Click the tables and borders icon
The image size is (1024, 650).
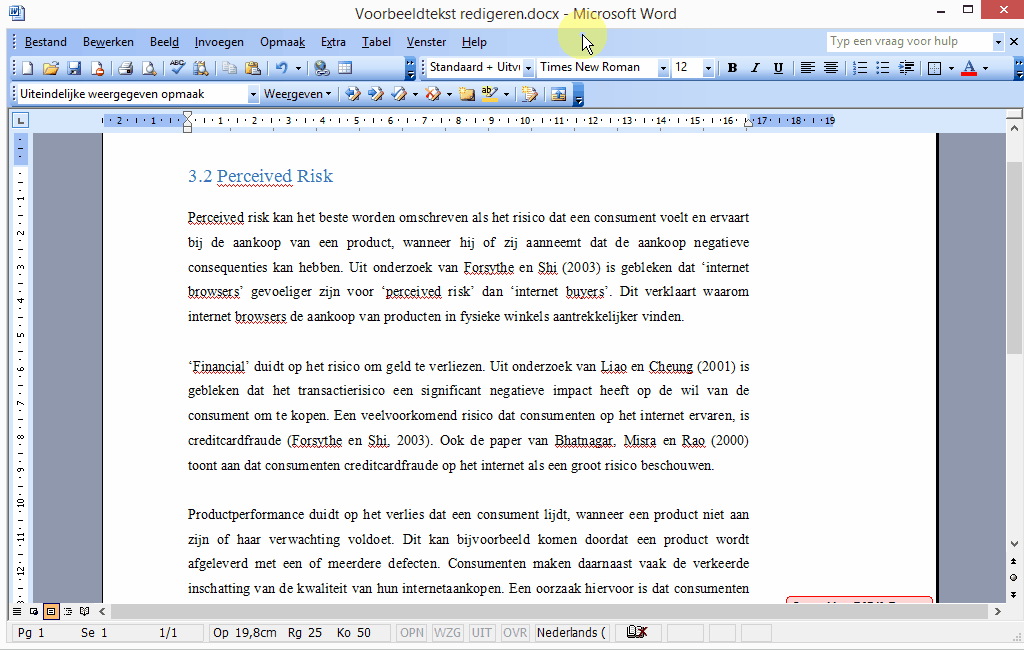[x=345, y=68]
